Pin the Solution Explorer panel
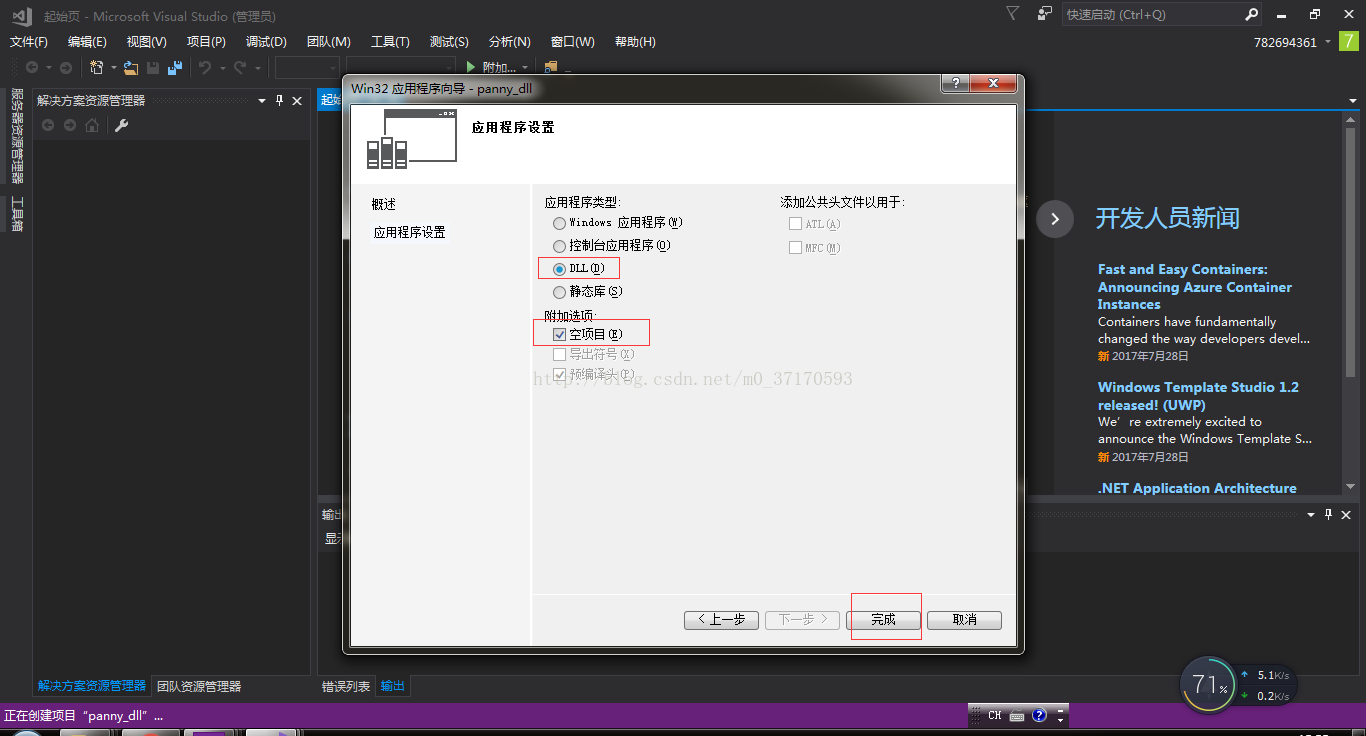The width and height of the screenshot is (1366, 736). point(280,100)
